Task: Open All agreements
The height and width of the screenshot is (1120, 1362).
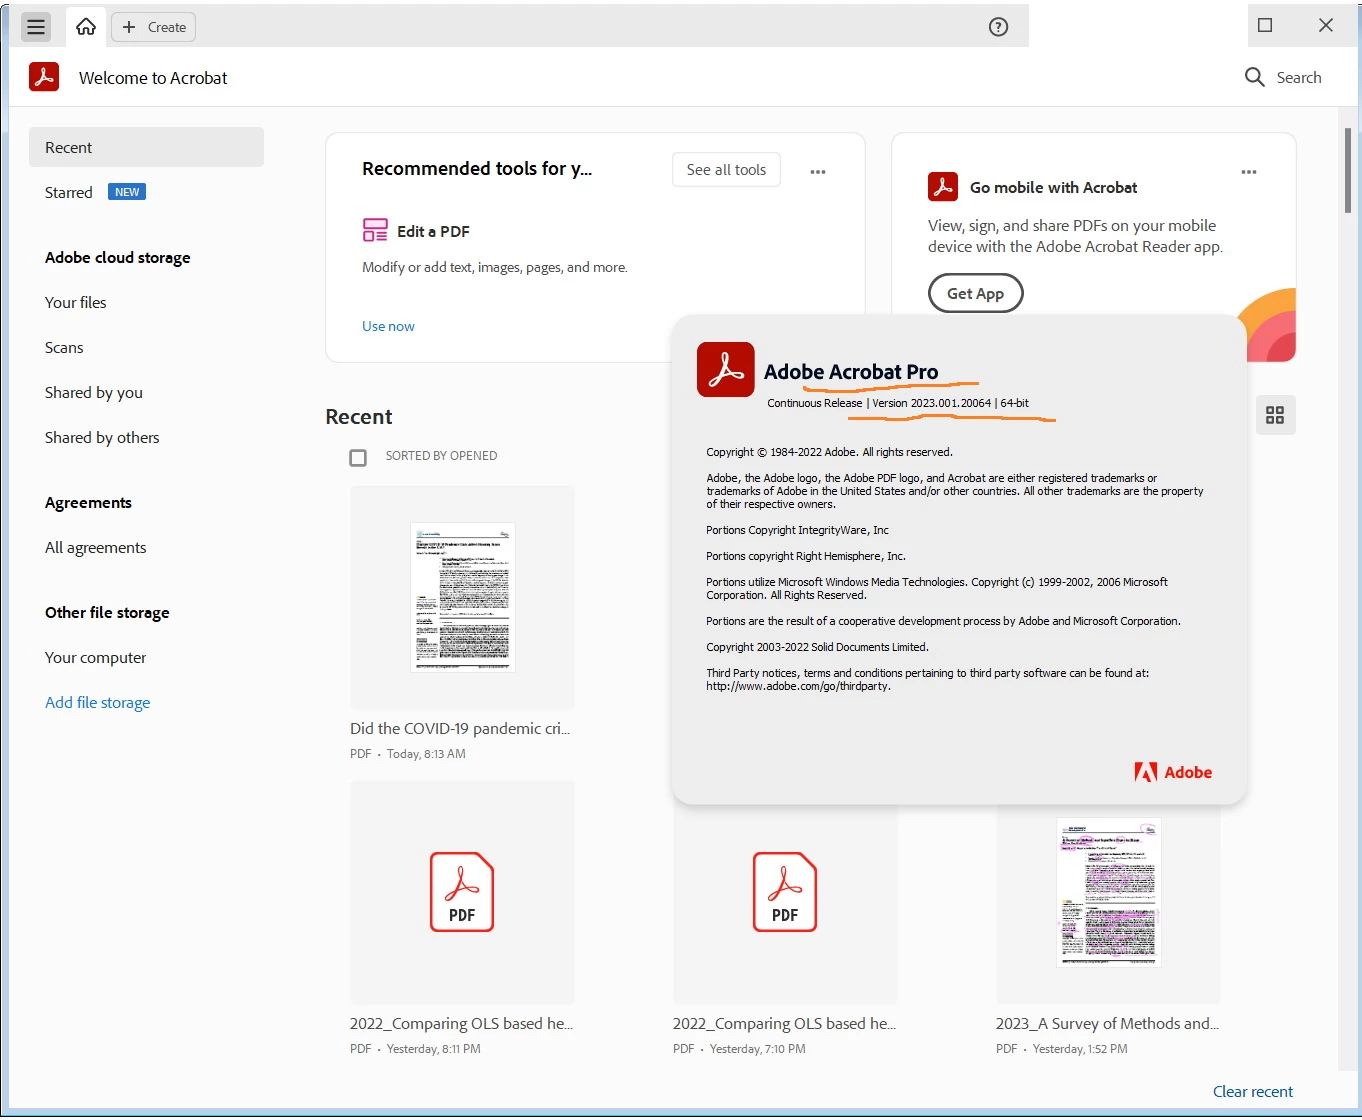Action: coord(95,547)
